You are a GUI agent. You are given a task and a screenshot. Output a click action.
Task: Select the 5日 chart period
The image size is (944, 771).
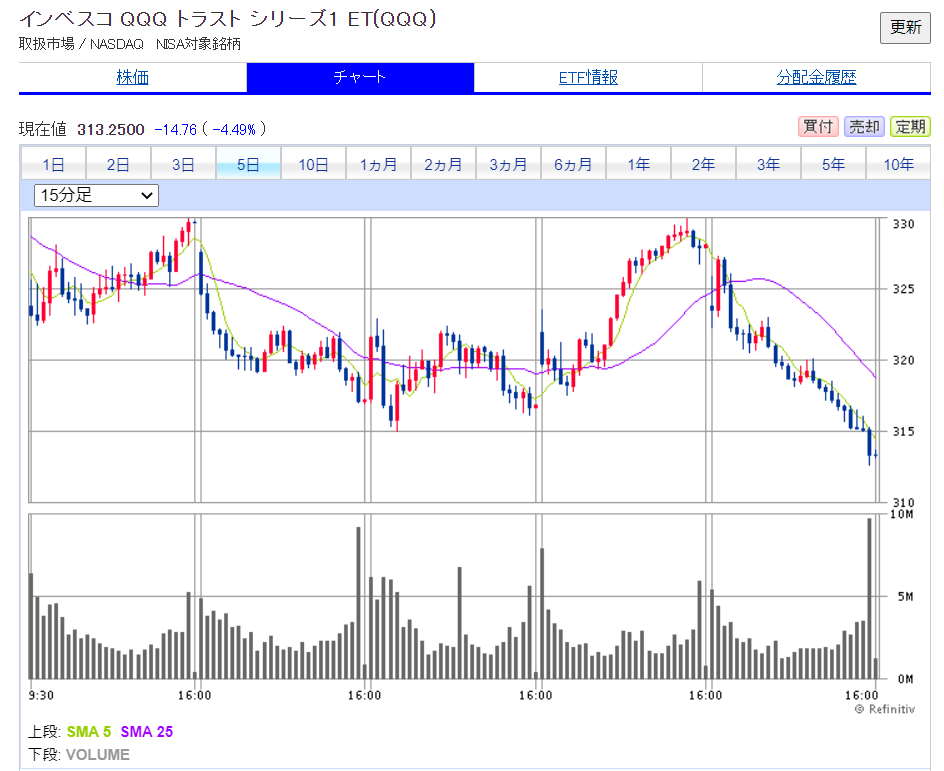point(249,164)
